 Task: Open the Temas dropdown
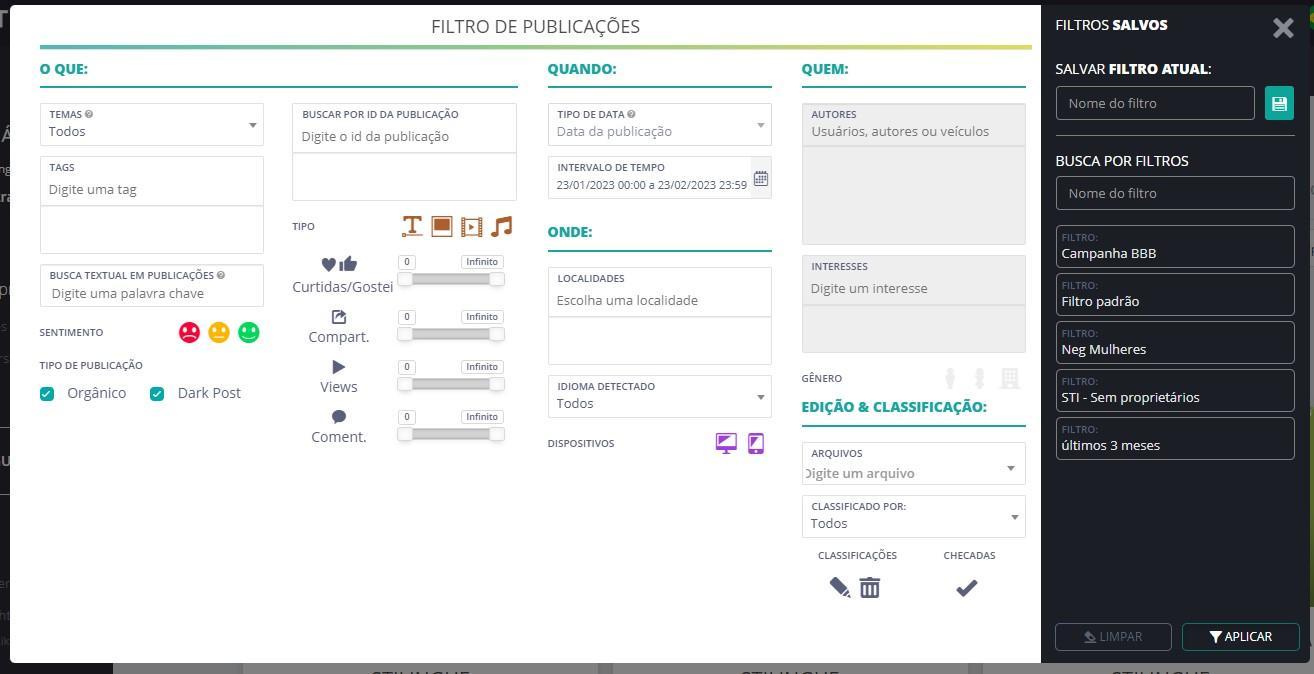pos(152,124)
